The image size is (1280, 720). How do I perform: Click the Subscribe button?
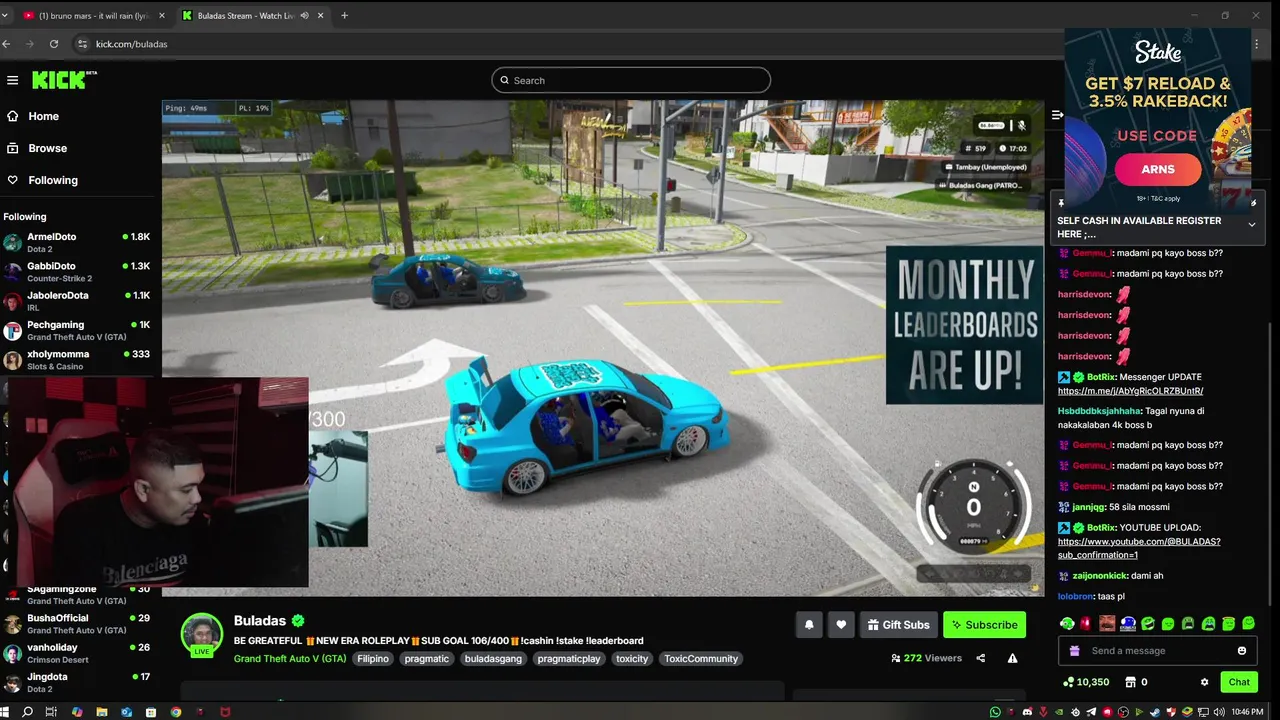pyautogui.click(x=984, y=625)
